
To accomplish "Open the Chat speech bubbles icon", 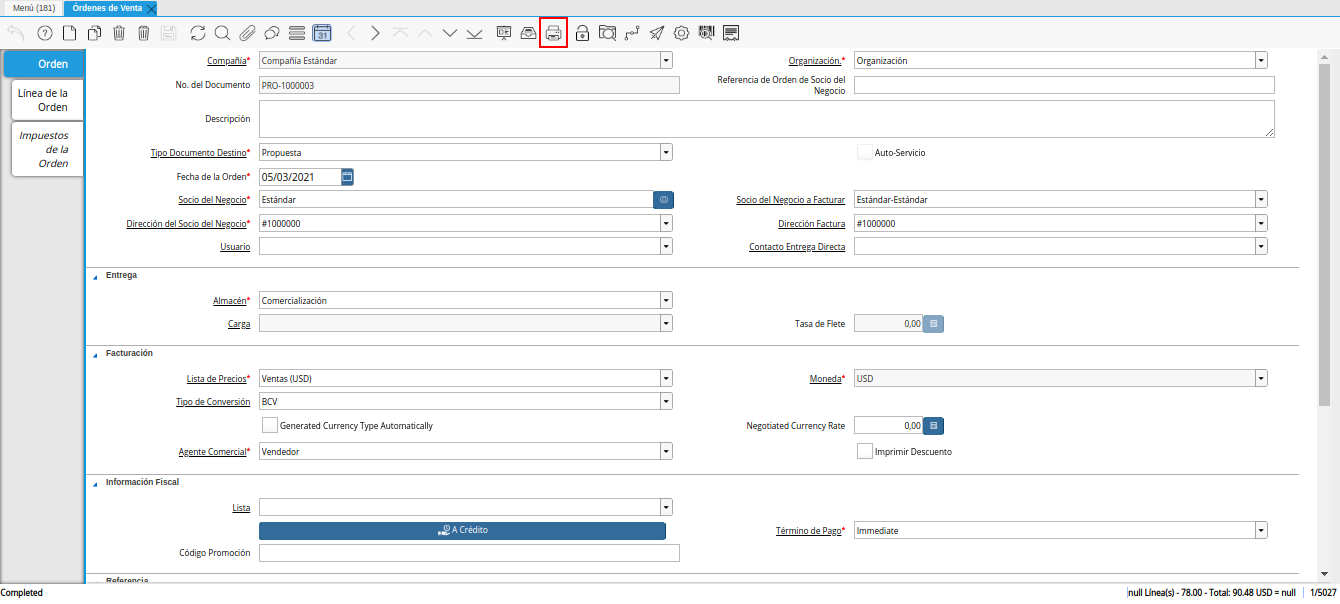I will coord(271,33).
